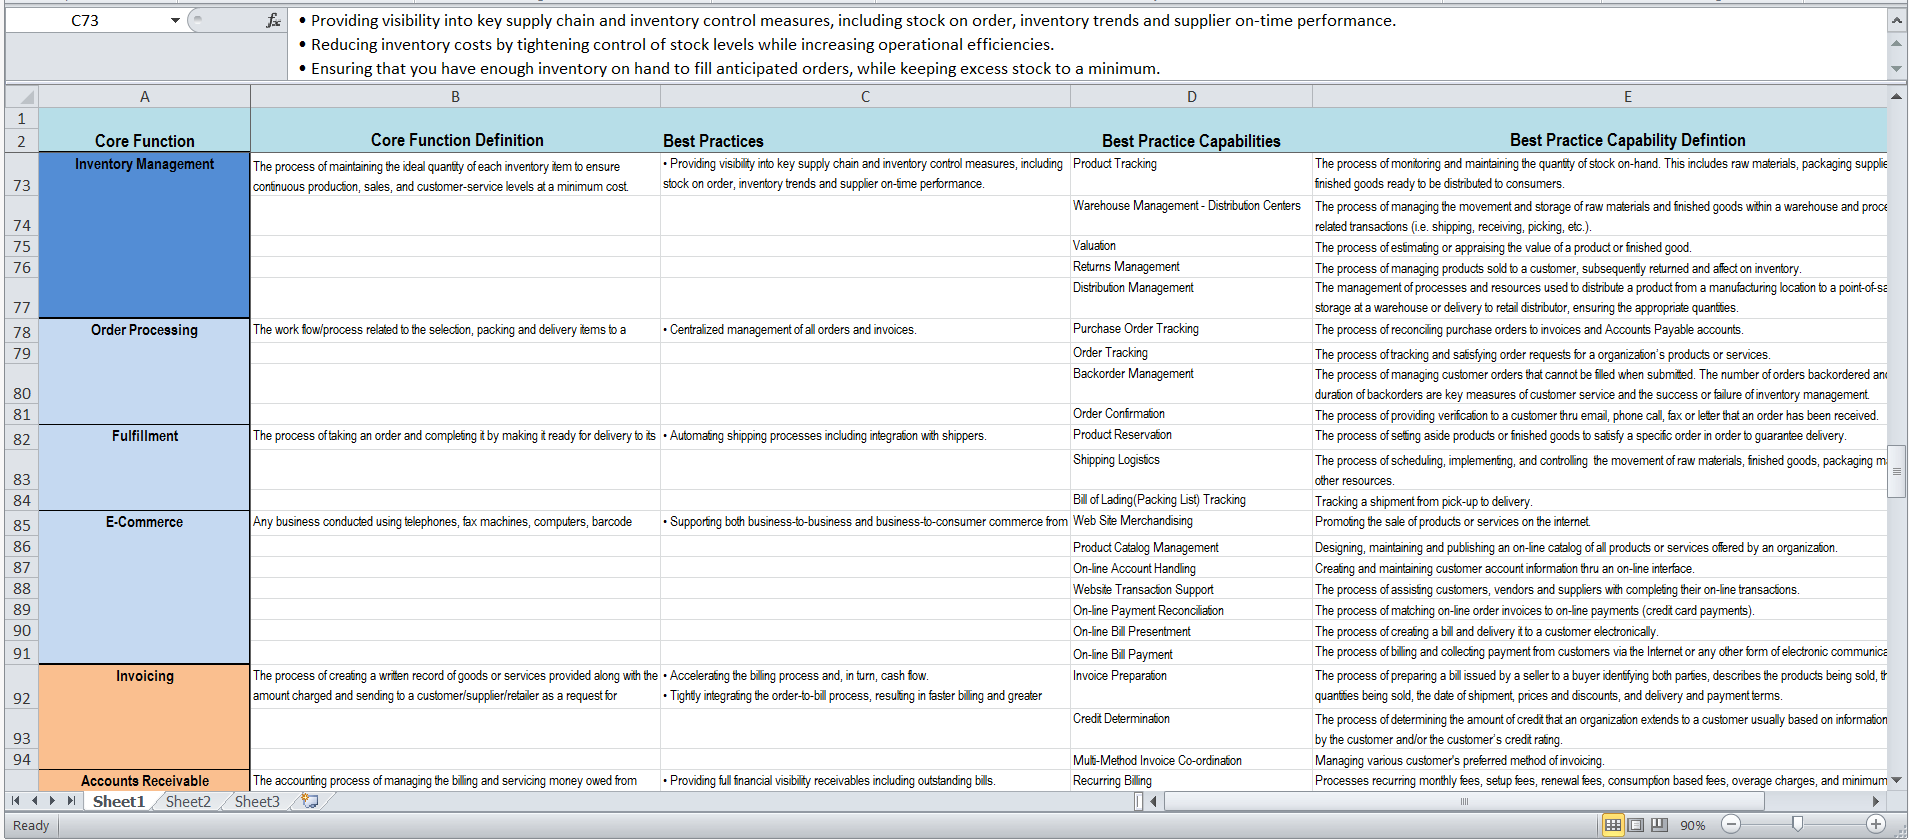The height and width of the screenshot is (840, 1909).
Task: Switch to the Sheet1 tab
Action: pos(119,801)
